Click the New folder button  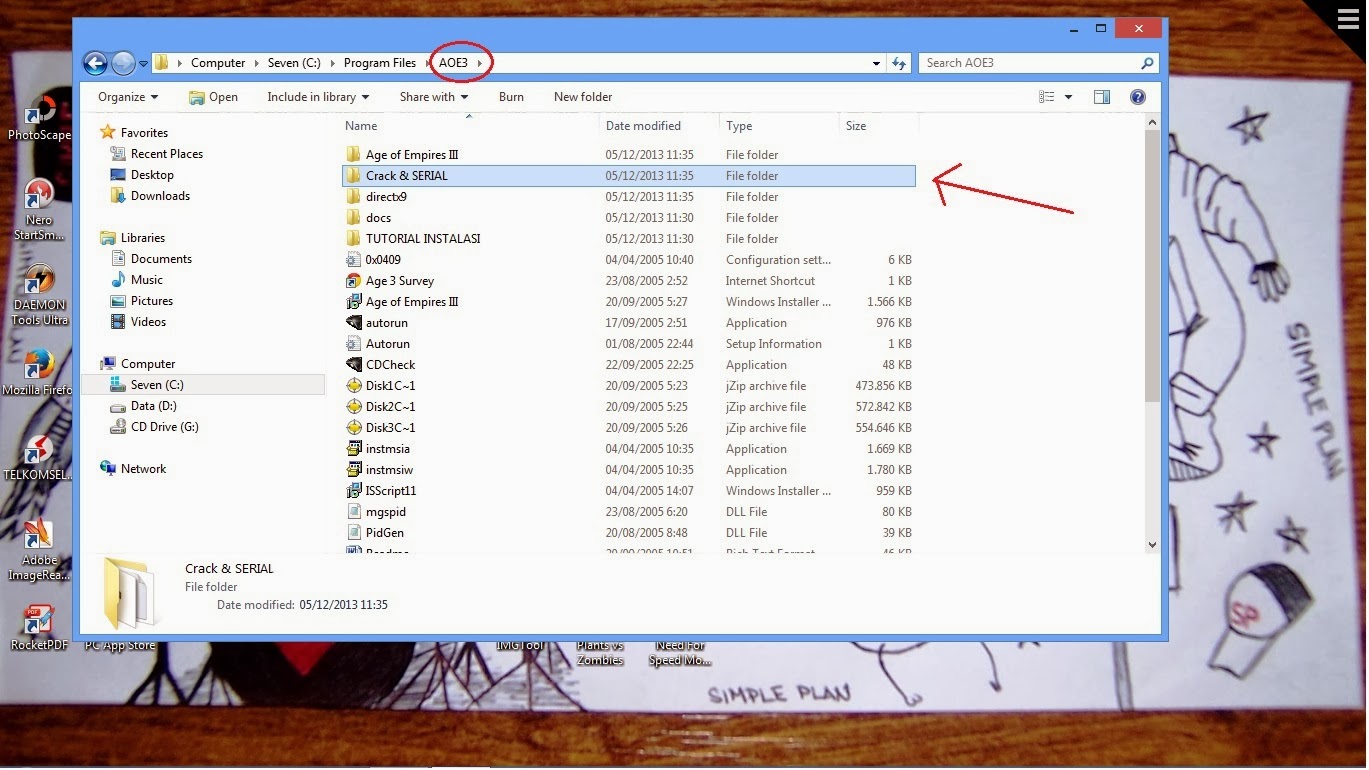point(583,97)
